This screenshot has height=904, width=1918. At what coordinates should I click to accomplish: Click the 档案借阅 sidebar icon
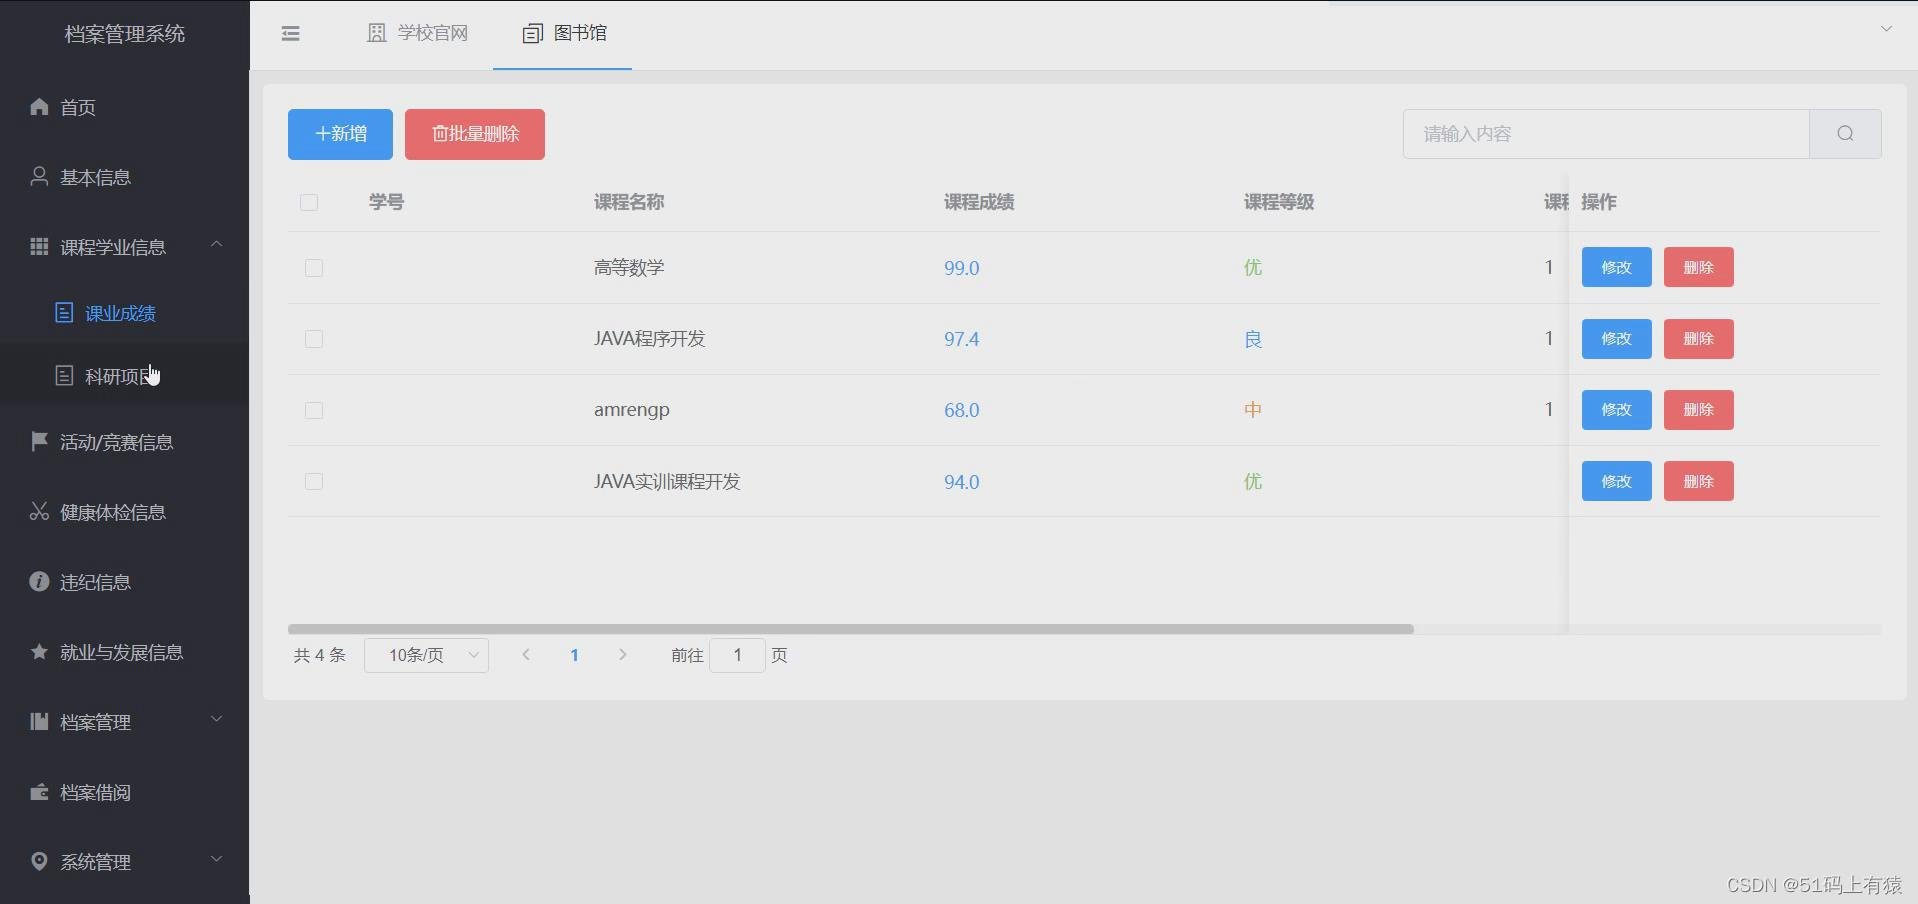[x=39, y=792]
